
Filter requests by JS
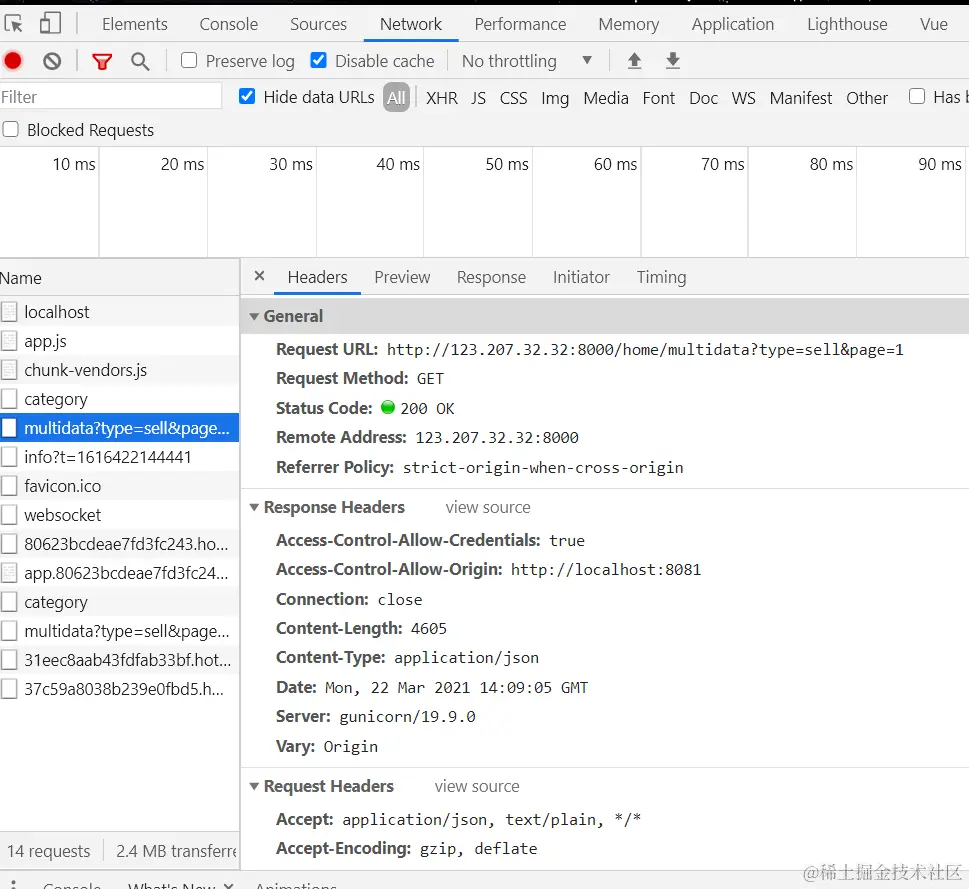tap(478, 98)
